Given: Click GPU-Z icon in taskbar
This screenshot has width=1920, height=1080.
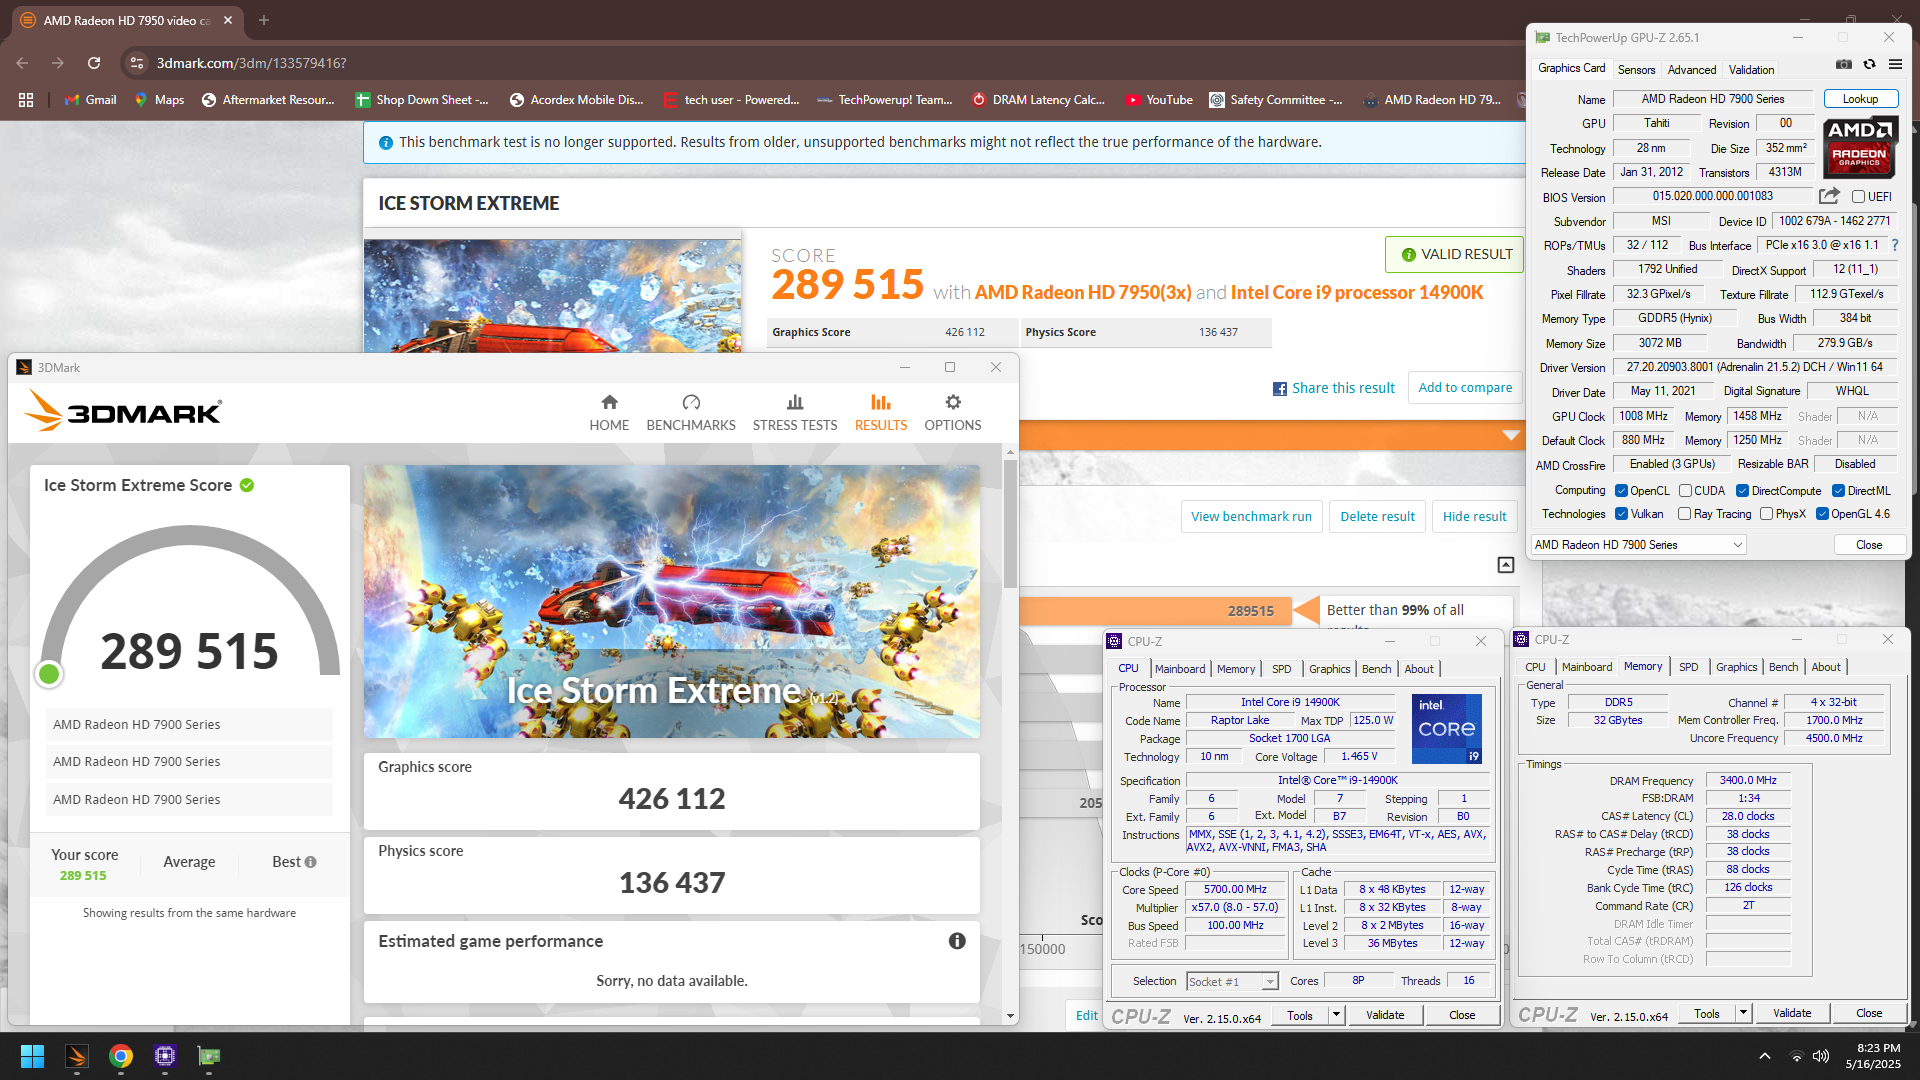Looking at the screenshot, I should coord(209,1056).
